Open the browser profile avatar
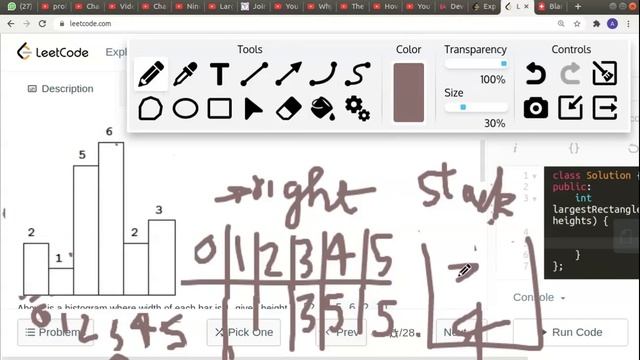 pos(612,24)
